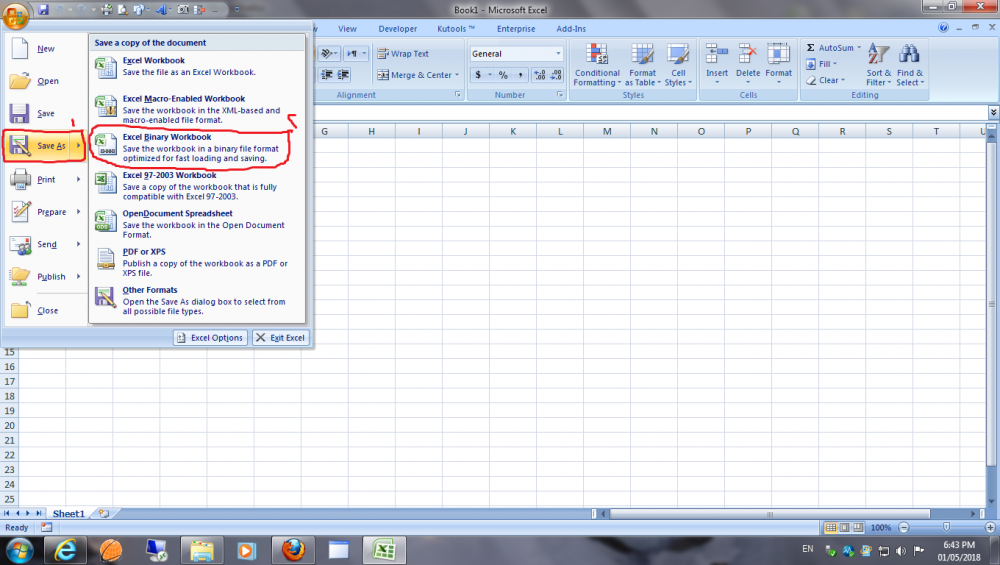Expand the Prepare submenu arrow
1000x565 pixels.
click(79, 212)
